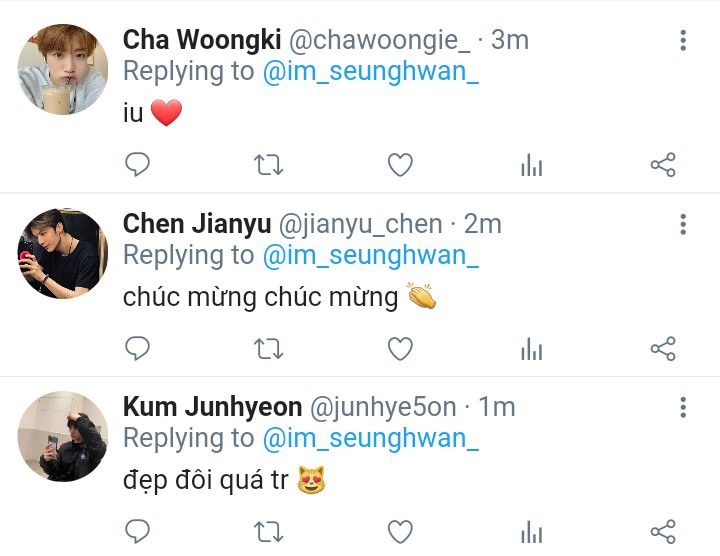Open more options on Kum Junhyeon's tweet
720x556 pixels.
pyautogui.click(x=683, y=407)
